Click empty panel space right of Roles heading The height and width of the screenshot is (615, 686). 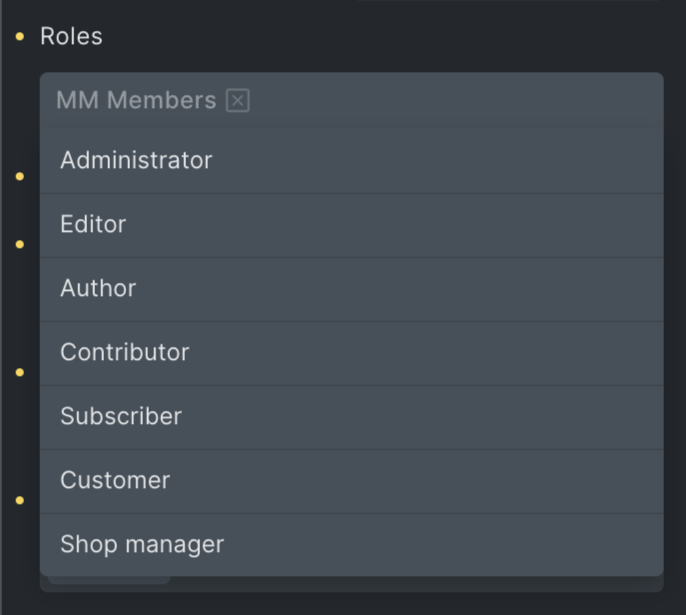click(400, 37)
